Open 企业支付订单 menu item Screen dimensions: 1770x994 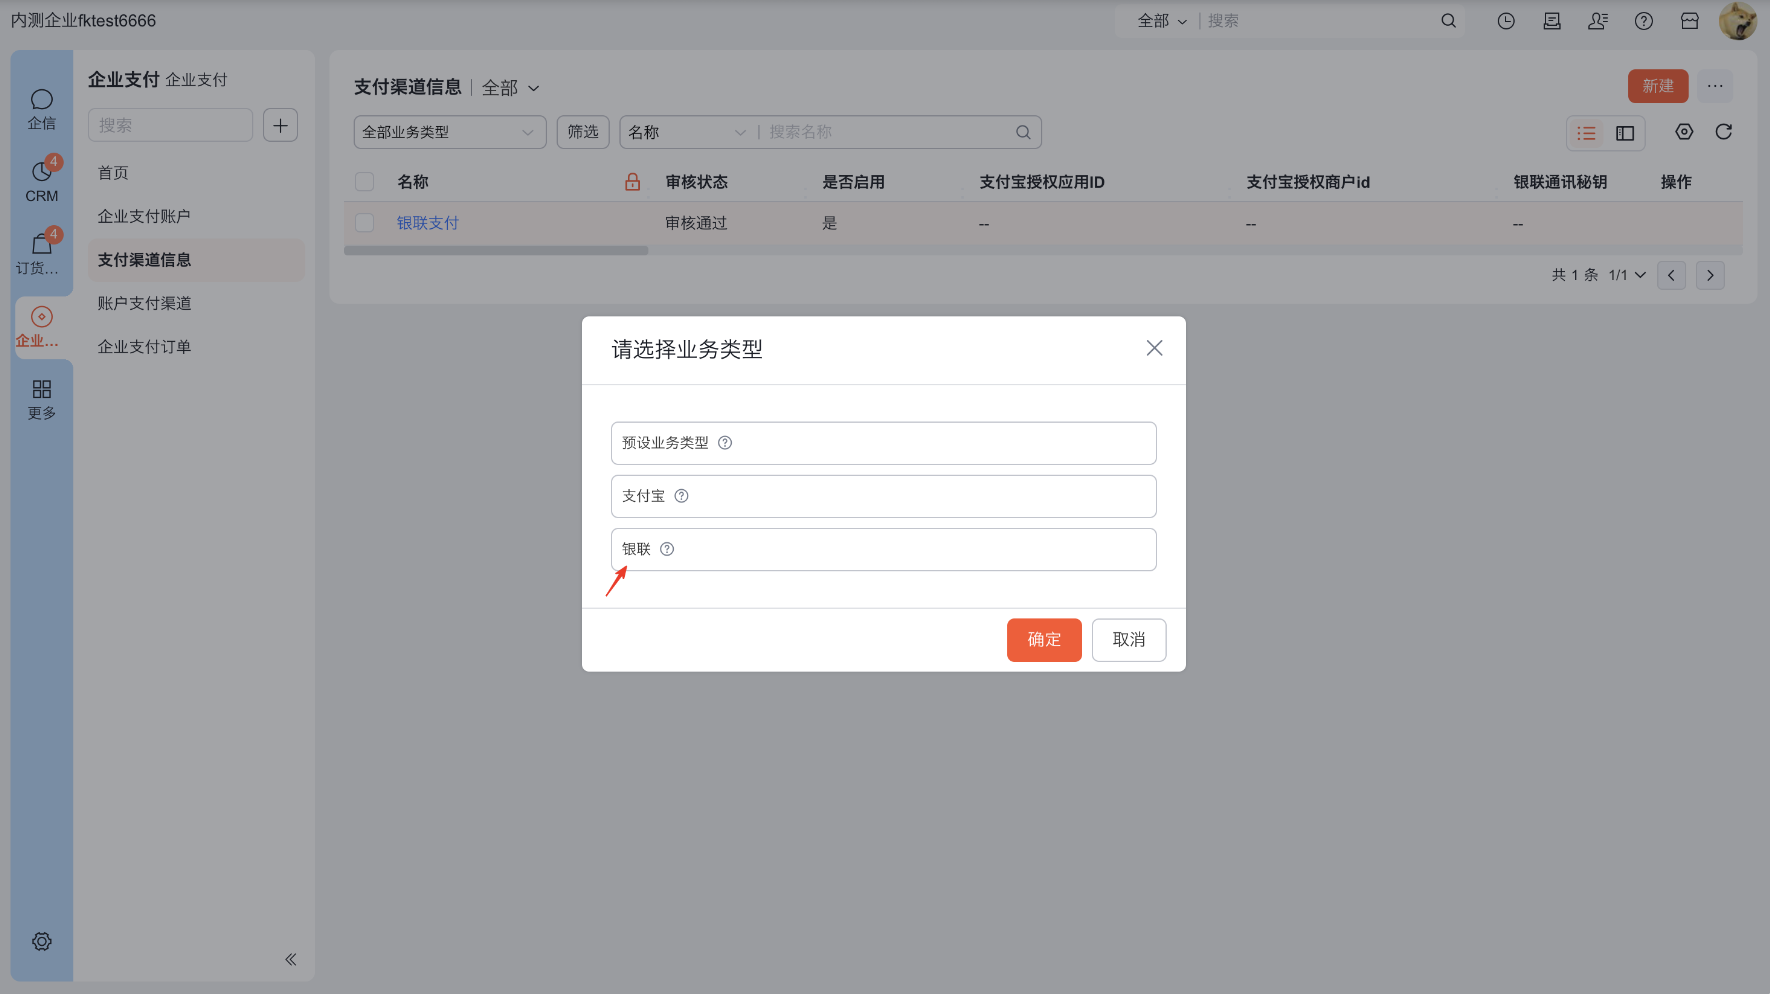[196, 347]
